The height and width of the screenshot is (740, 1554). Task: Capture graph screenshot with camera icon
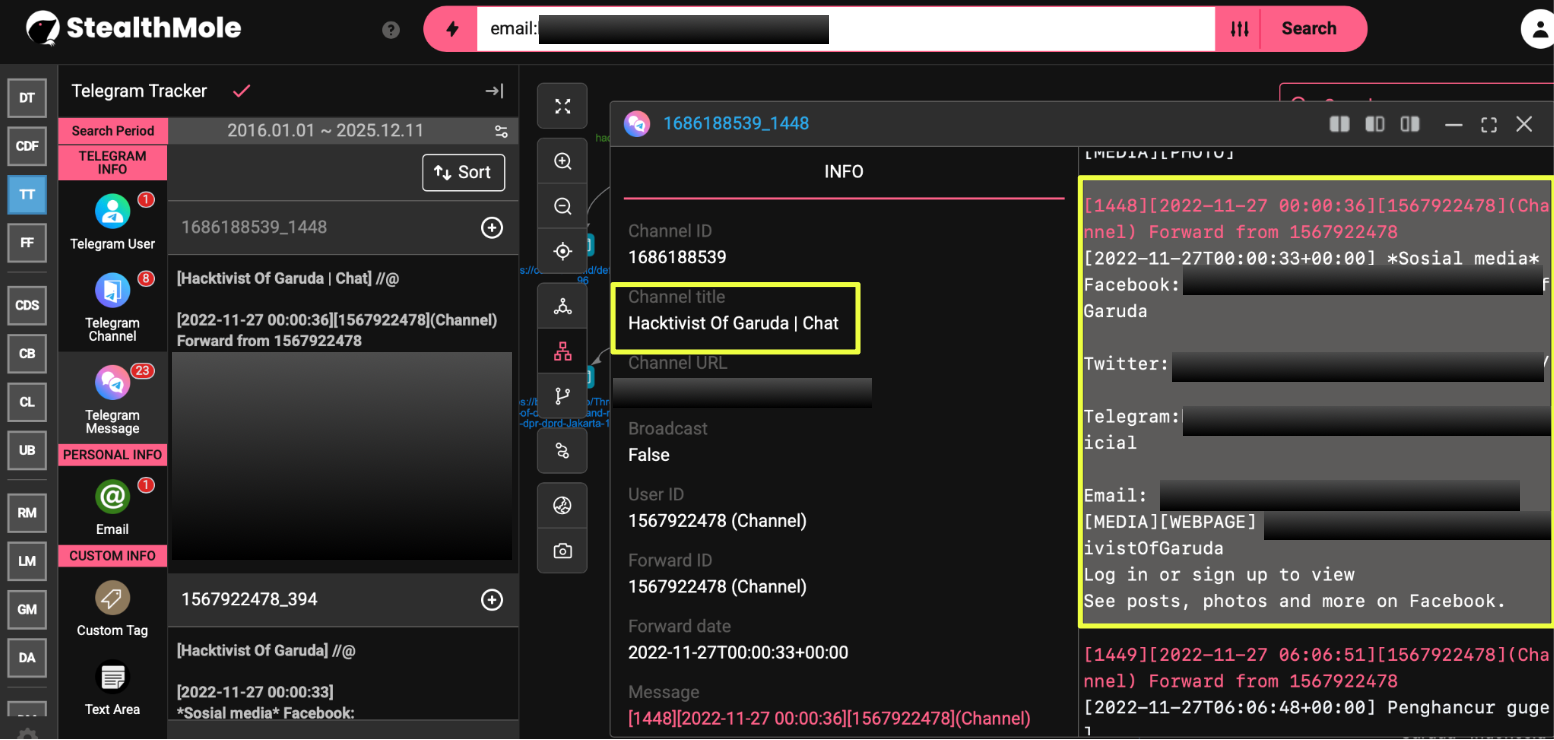pyautogui.click(x=563, y=551)
